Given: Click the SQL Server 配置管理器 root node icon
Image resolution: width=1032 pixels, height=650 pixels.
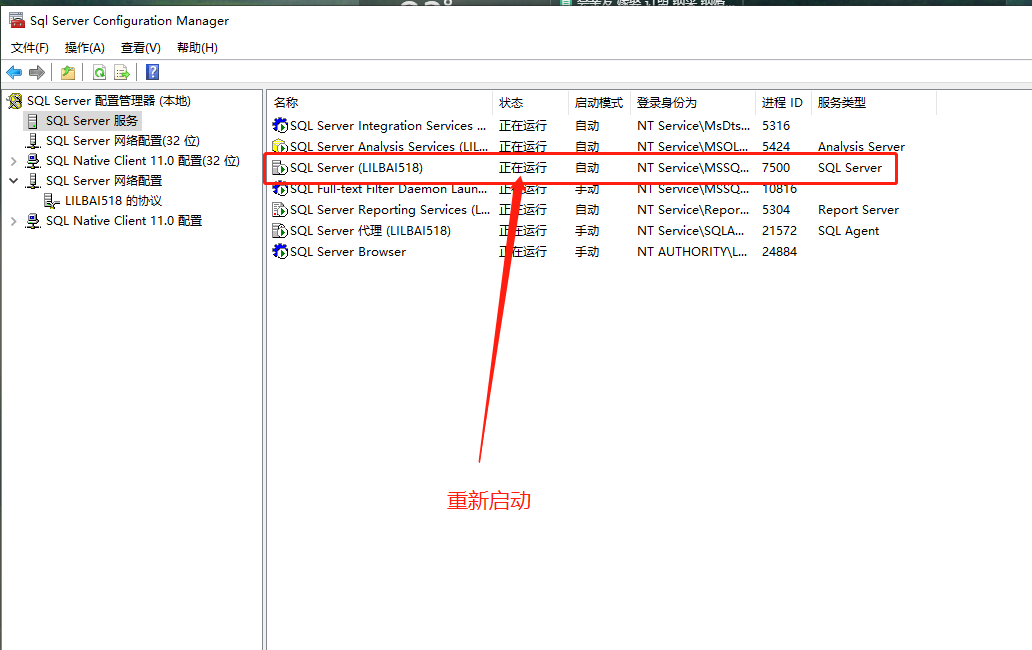Looking at the screenshot, I should 14,101.
